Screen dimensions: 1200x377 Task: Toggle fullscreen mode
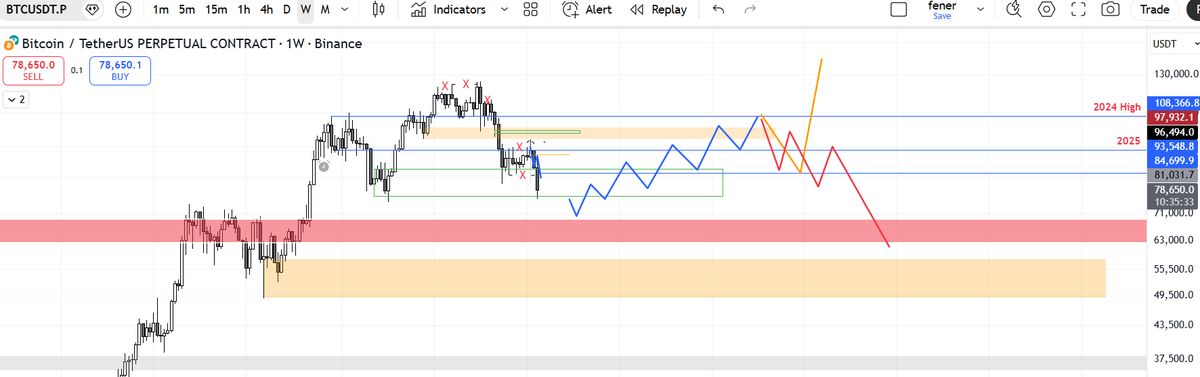(x=1078, y=9)
